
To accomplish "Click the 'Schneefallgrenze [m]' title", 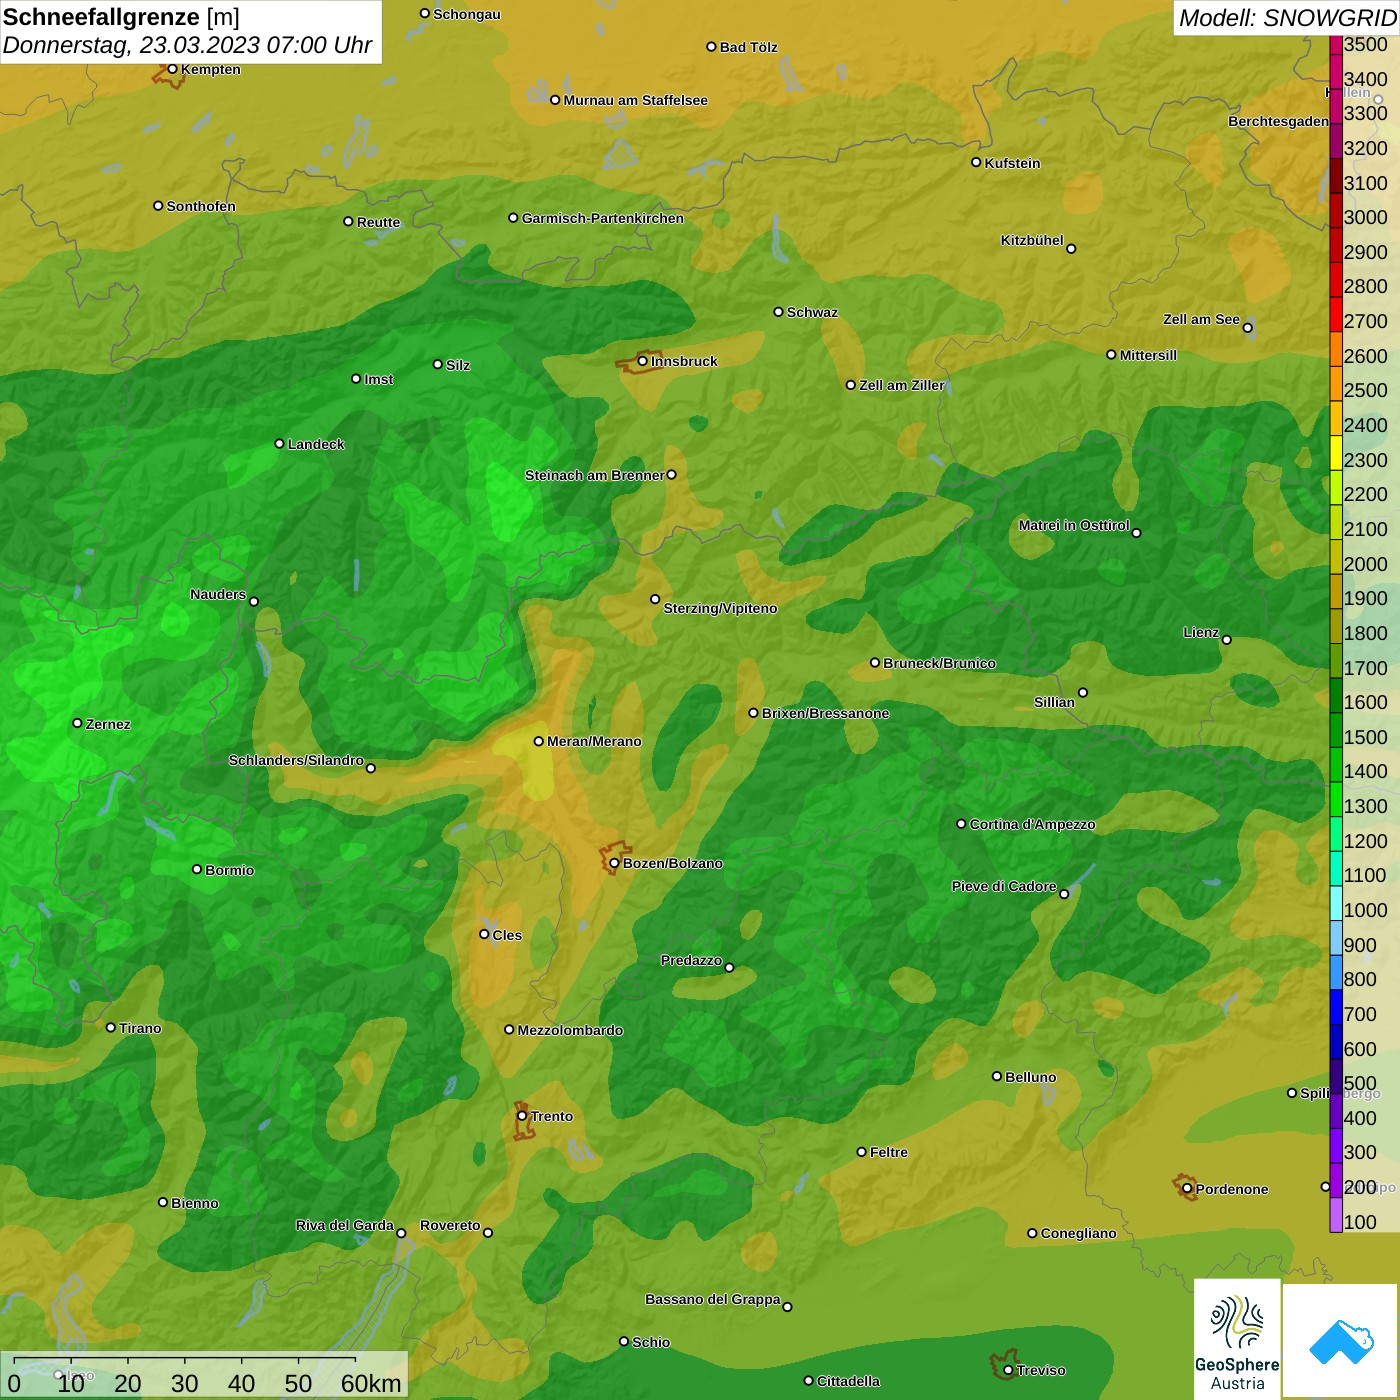I will point(122,17).
